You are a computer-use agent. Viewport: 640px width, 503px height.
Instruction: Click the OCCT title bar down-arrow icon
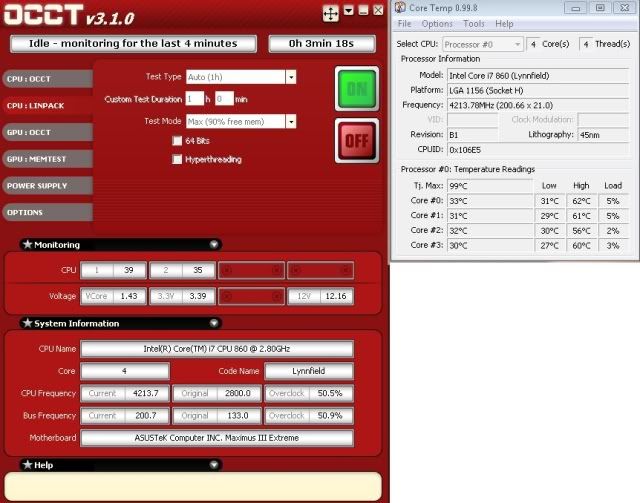click(348, 11)
